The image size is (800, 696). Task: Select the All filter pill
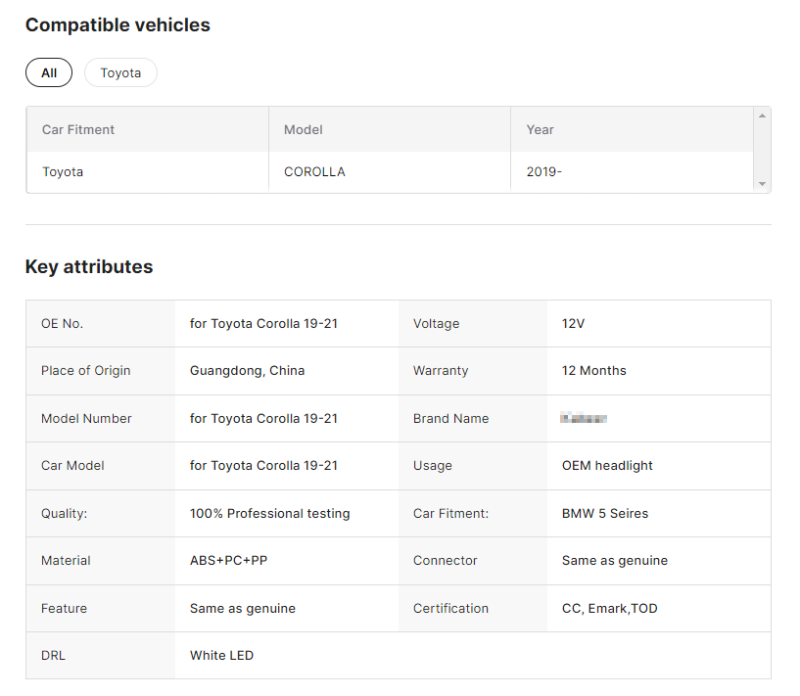point(49,73)
